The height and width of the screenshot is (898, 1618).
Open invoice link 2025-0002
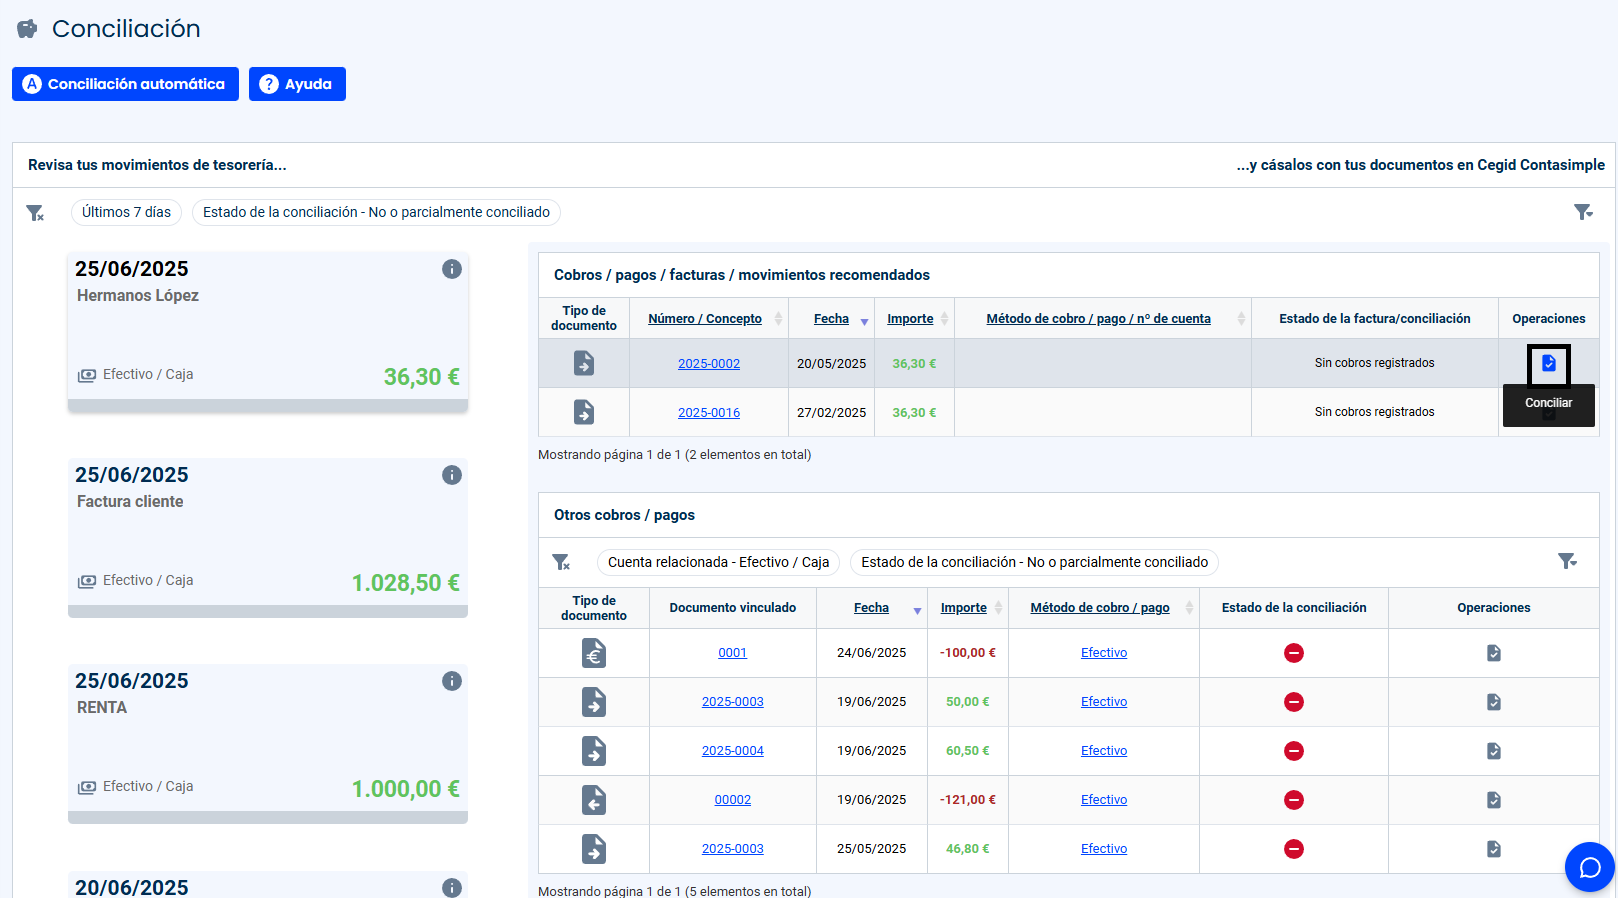(709, 364)
